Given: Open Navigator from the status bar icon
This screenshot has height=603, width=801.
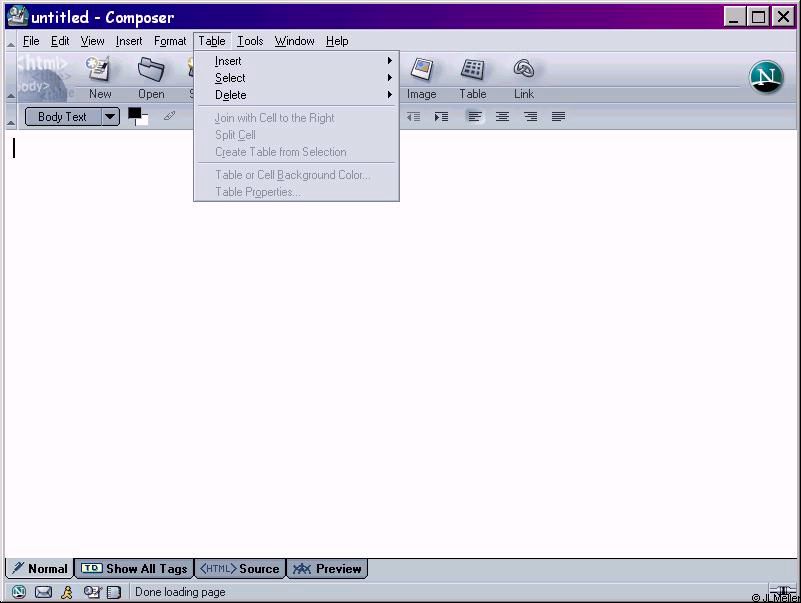Looking at the screenshot, I should [x=19, y=592].
